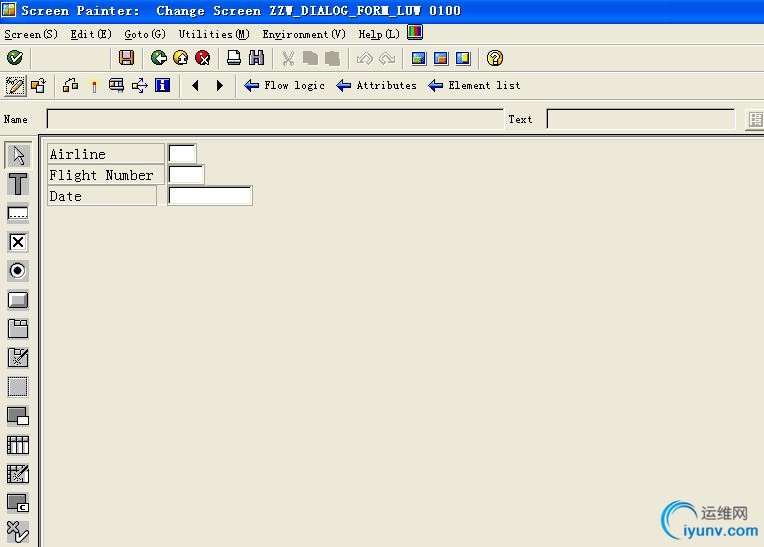Select the Flight Number label
Screen dimensions: 764x547
pyautogui.click(x=106, y=174)
